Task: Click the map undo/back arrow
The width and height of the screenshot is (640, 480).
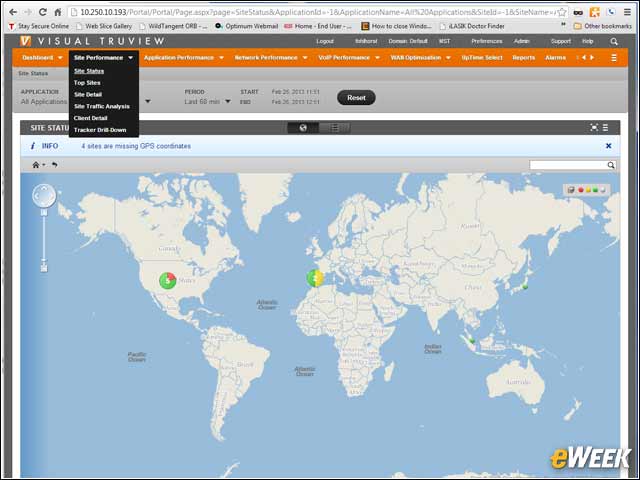Action: click(54, 165)
